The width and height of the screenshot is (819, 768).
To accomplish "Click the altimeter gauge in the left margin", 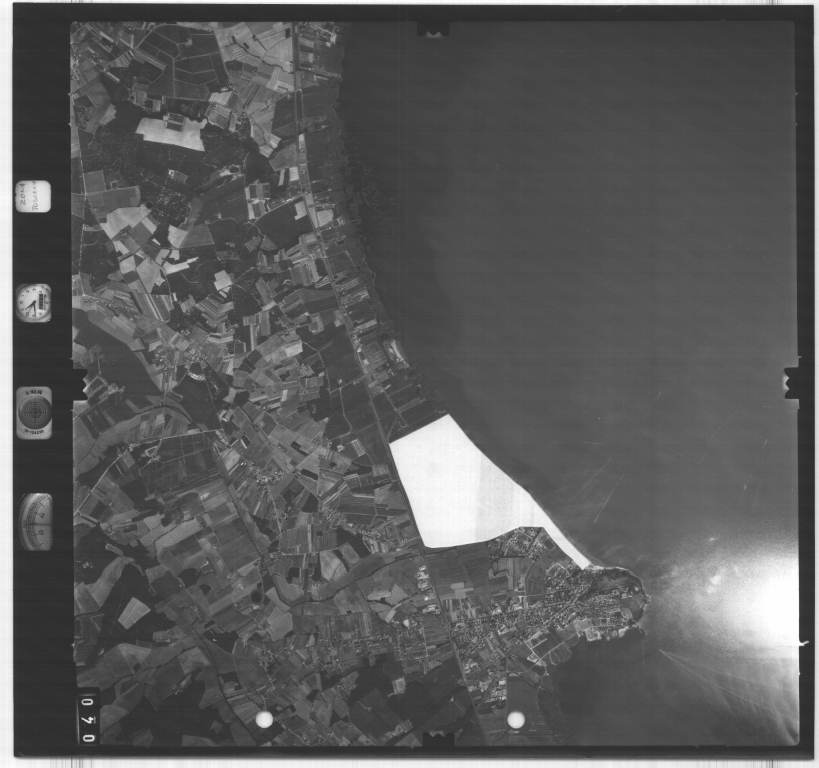I will coord(36,521).
